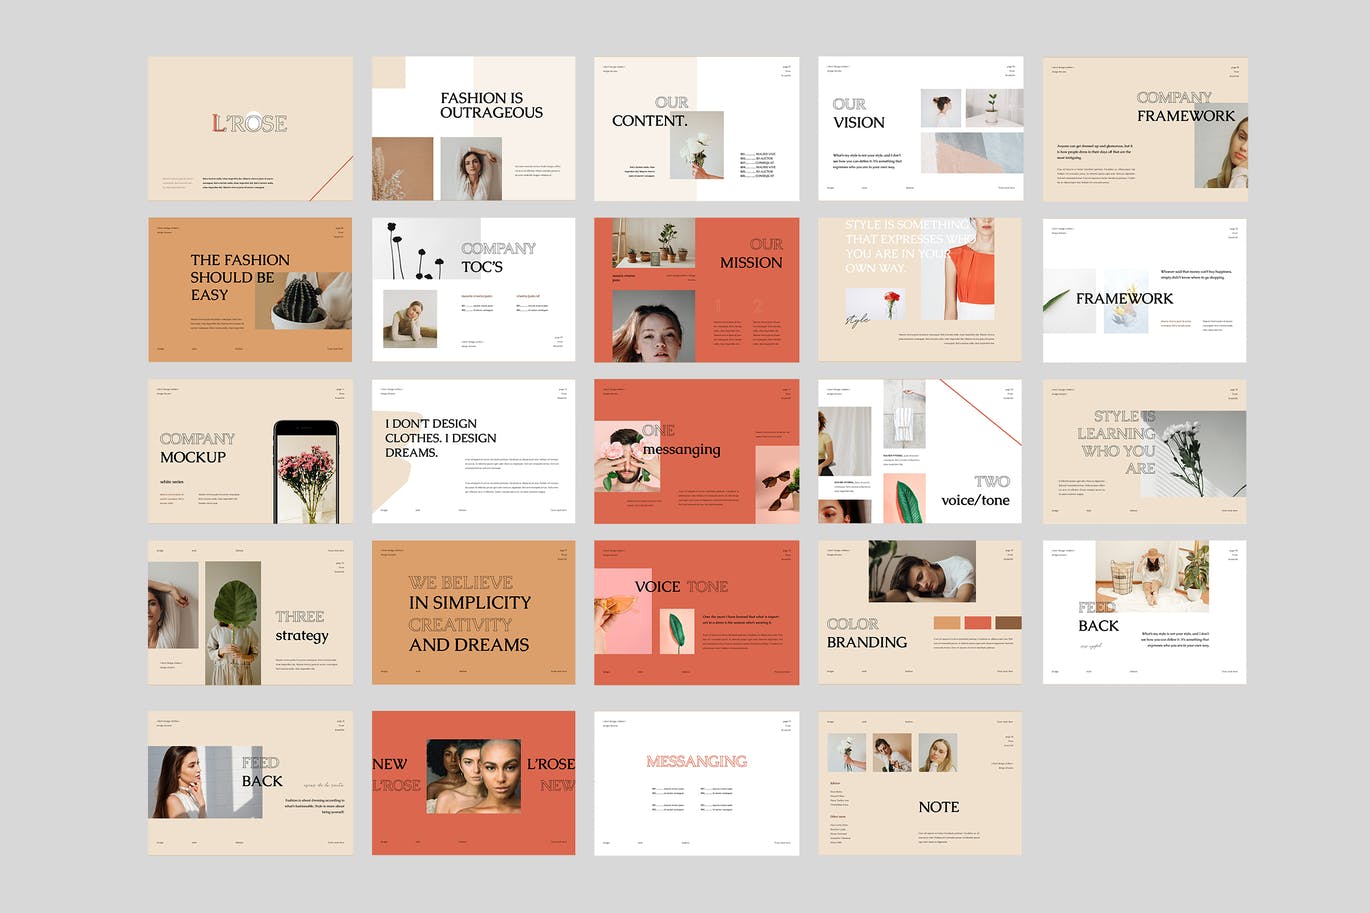Open the Our Mission slide

coord(697,290)
